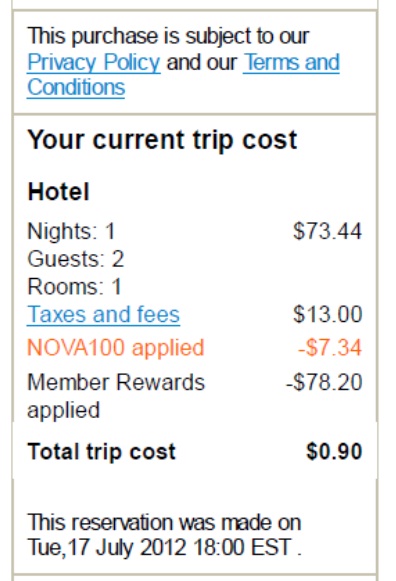Select the 'Your current trip cost' heading

162,140
